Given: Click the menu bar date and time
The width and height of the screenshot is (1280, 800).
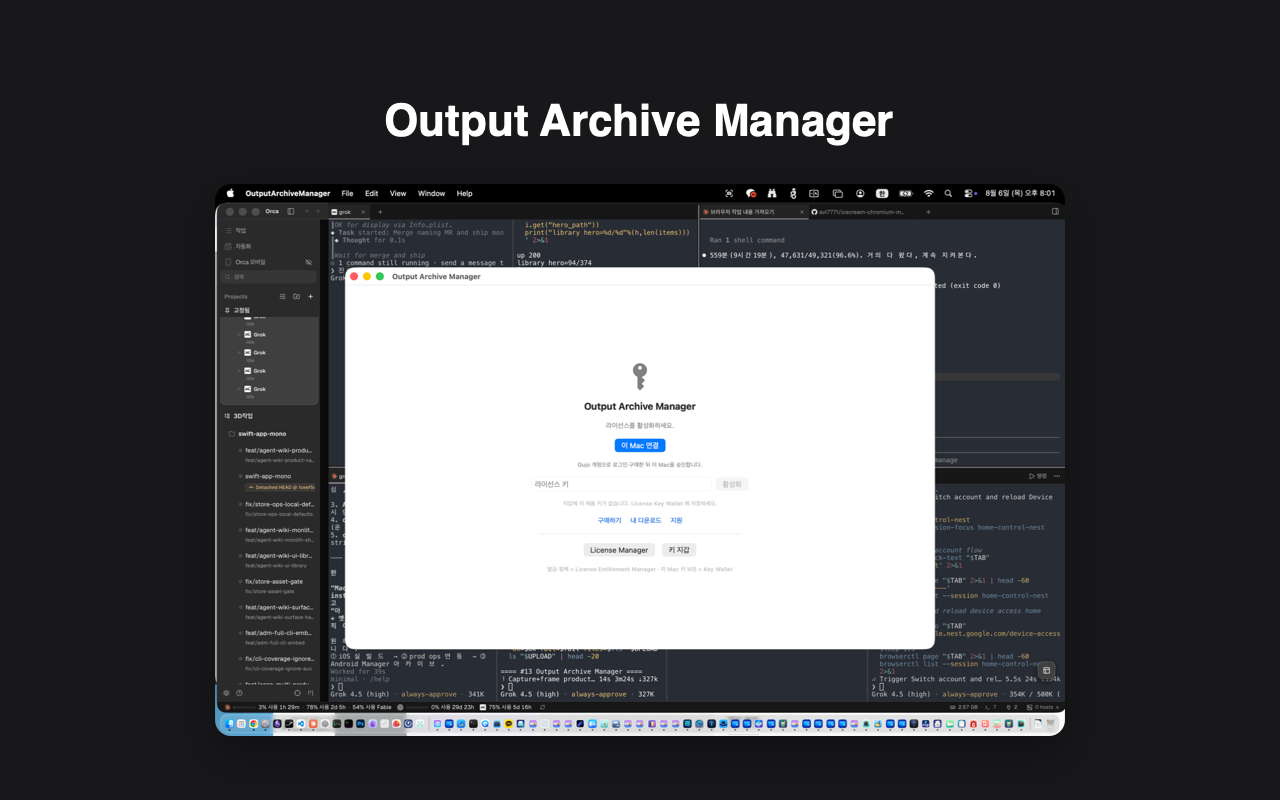Looking at the screenshot, I should point(1020,193).
